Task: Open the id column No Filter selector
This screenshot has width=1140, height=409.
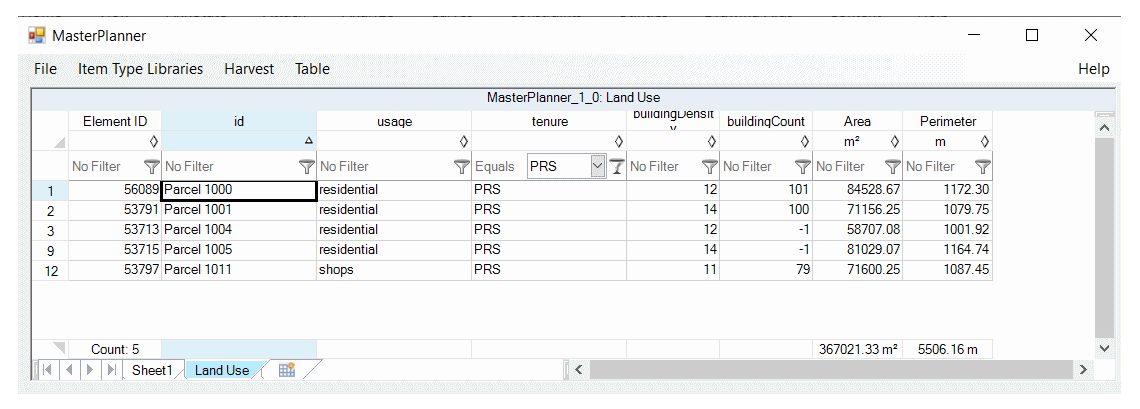Action: tap(190, 166)
